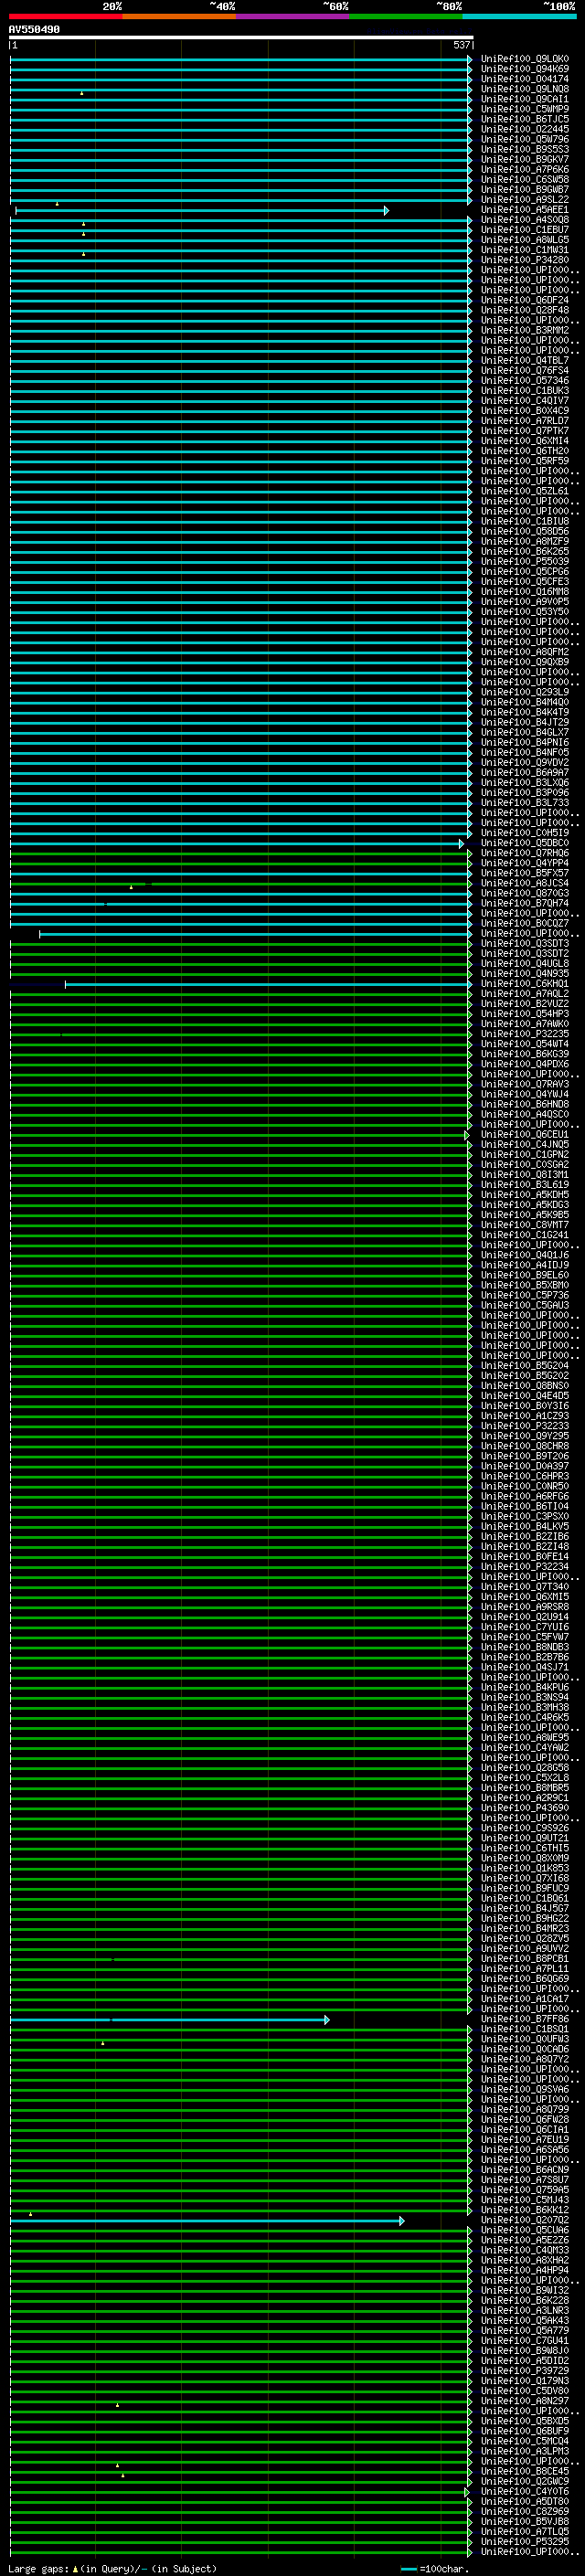Click the UniRef100_P32234 label
Image resolution: width=585 pixels, height=2576 pixels.
click(x=524, y=1567)
